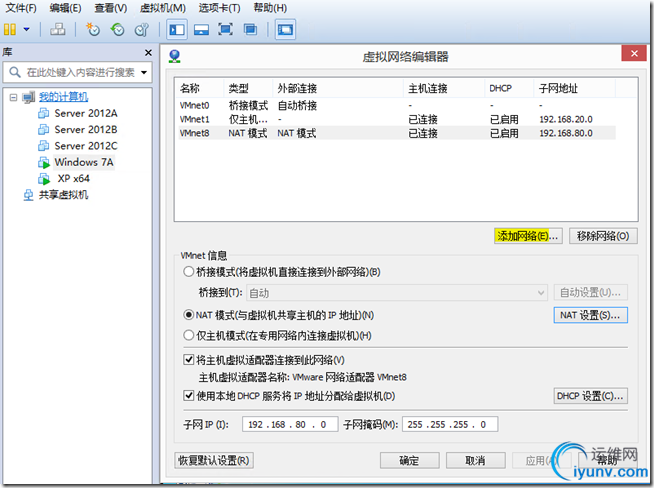Click the 取消 button
The image size is (654, 488).
click(x=475, y=460)
